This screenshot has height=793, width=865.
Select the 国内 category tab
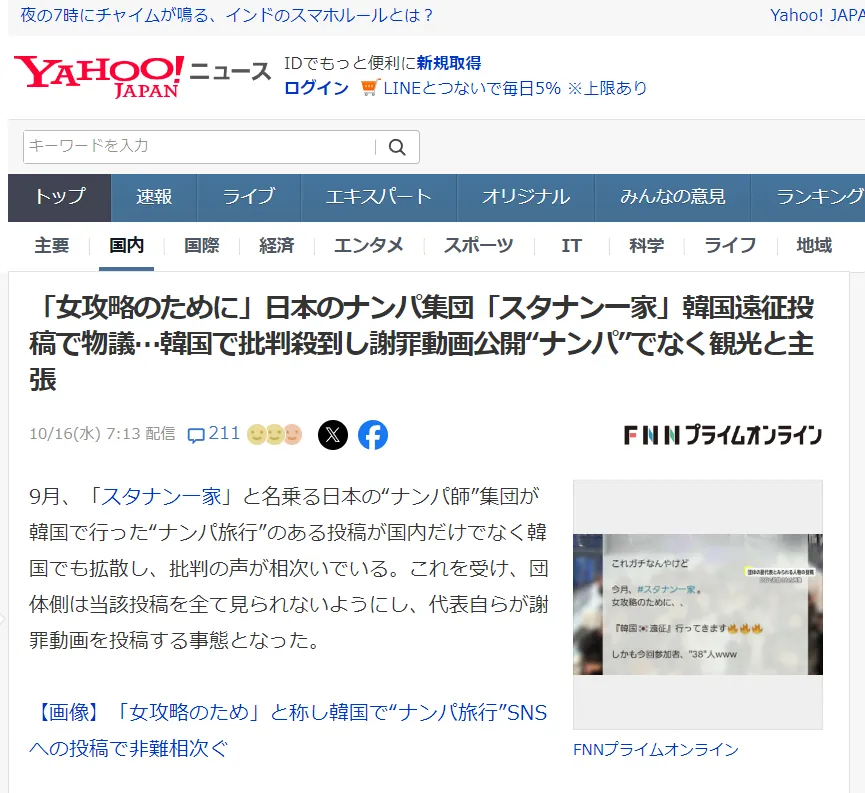(126, 244)
